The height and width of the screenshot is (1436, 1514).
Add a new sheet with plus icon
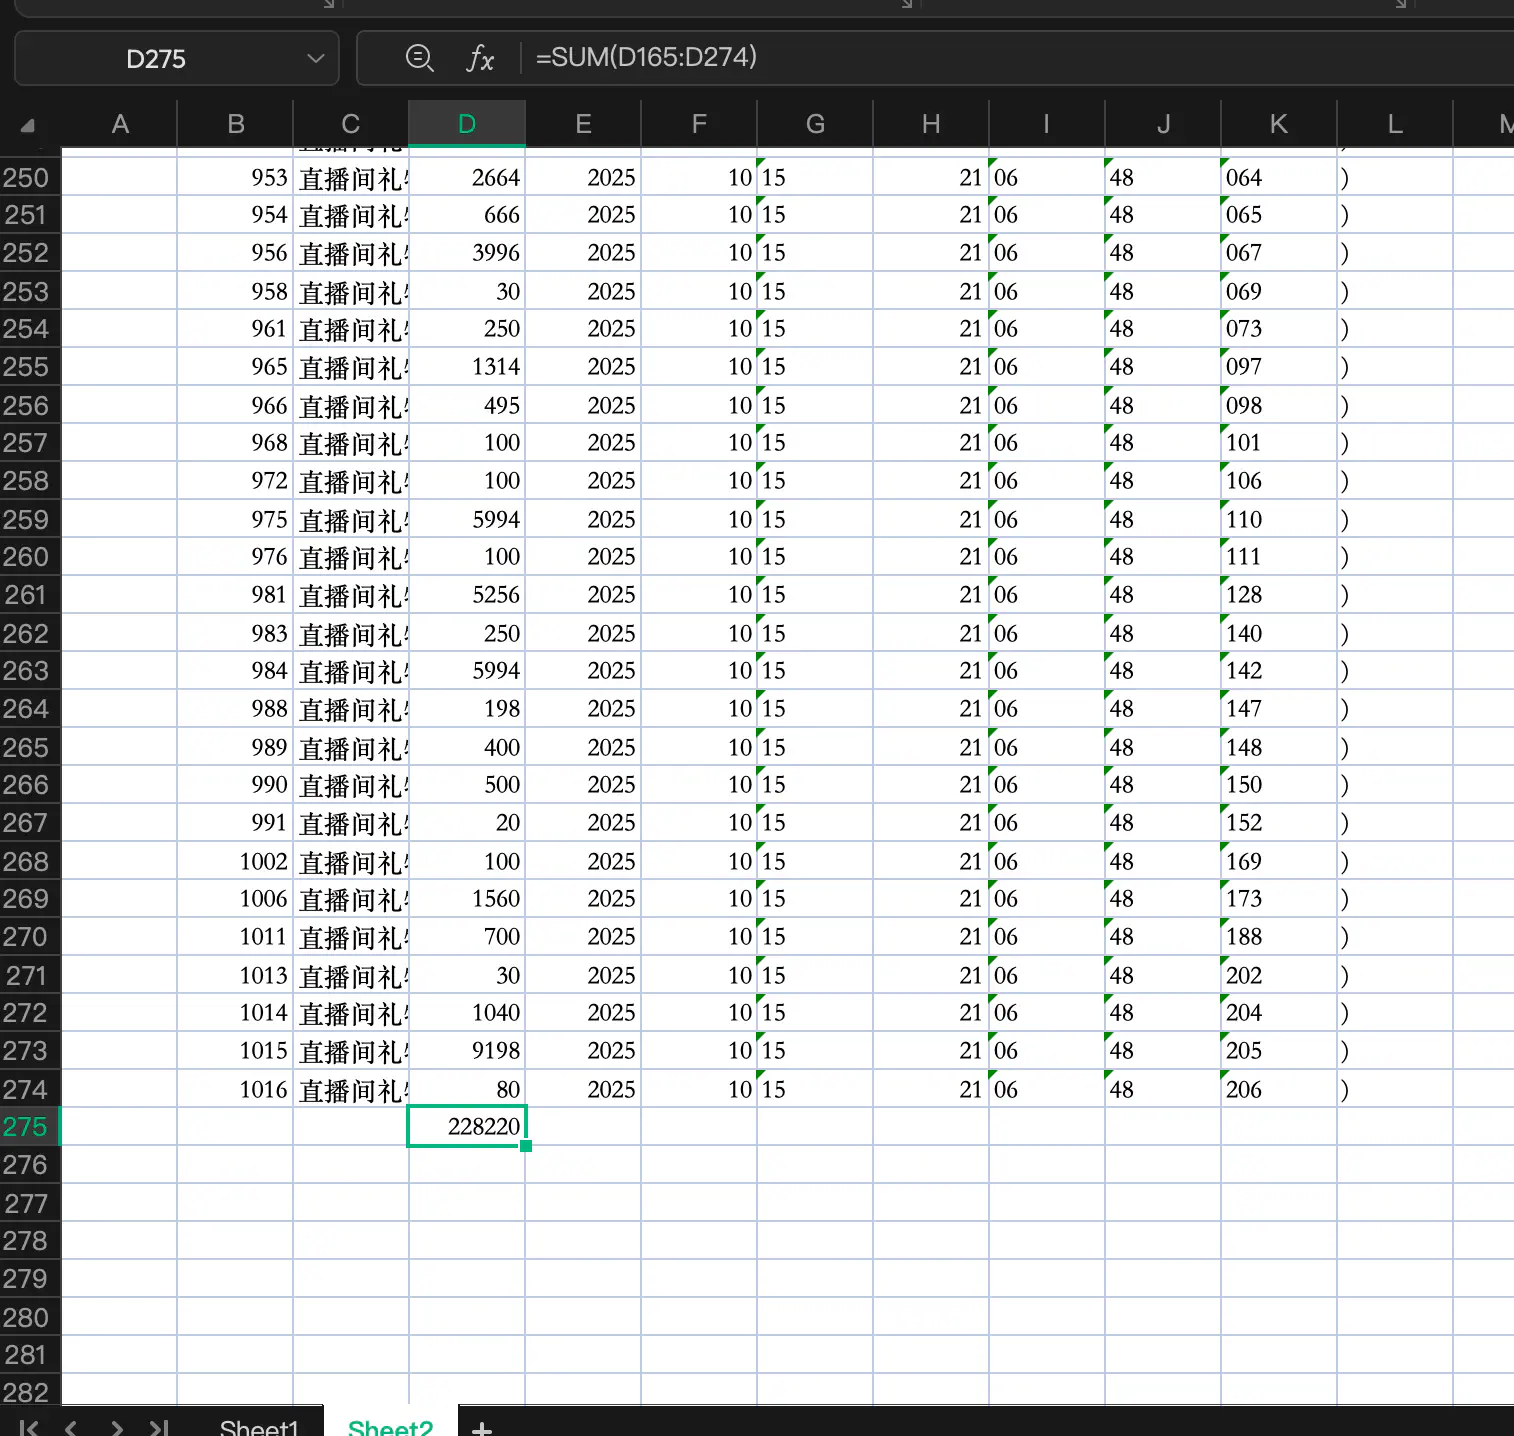(482, 1428)
